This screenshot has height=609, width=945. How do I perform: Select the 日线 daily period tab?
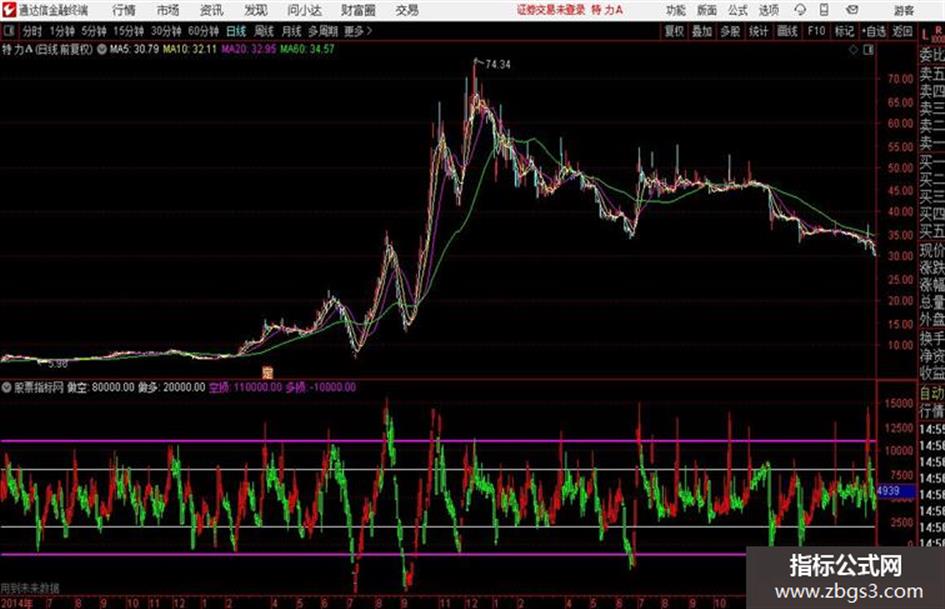tap(236, 31)
